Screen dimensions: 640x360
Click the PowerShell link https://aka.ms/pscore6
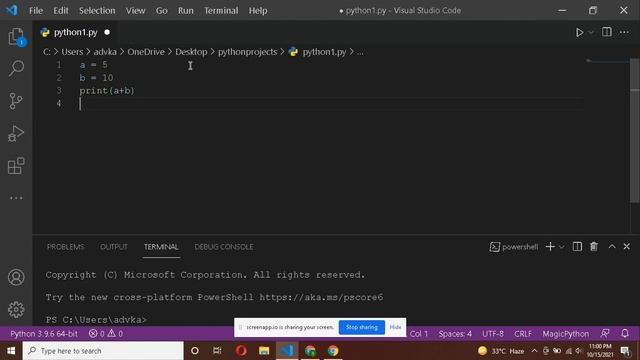321,297
